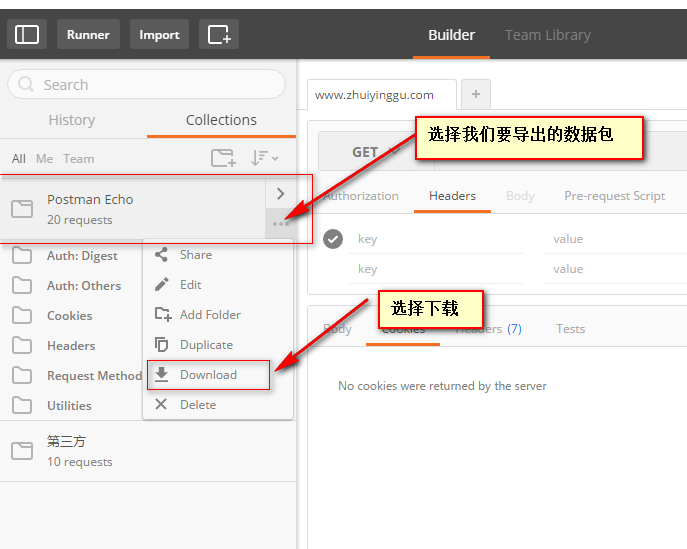This screenshot has height=549, width=687.
Task: Click the search magnifier icon
Action: click(x=26, y=84)
